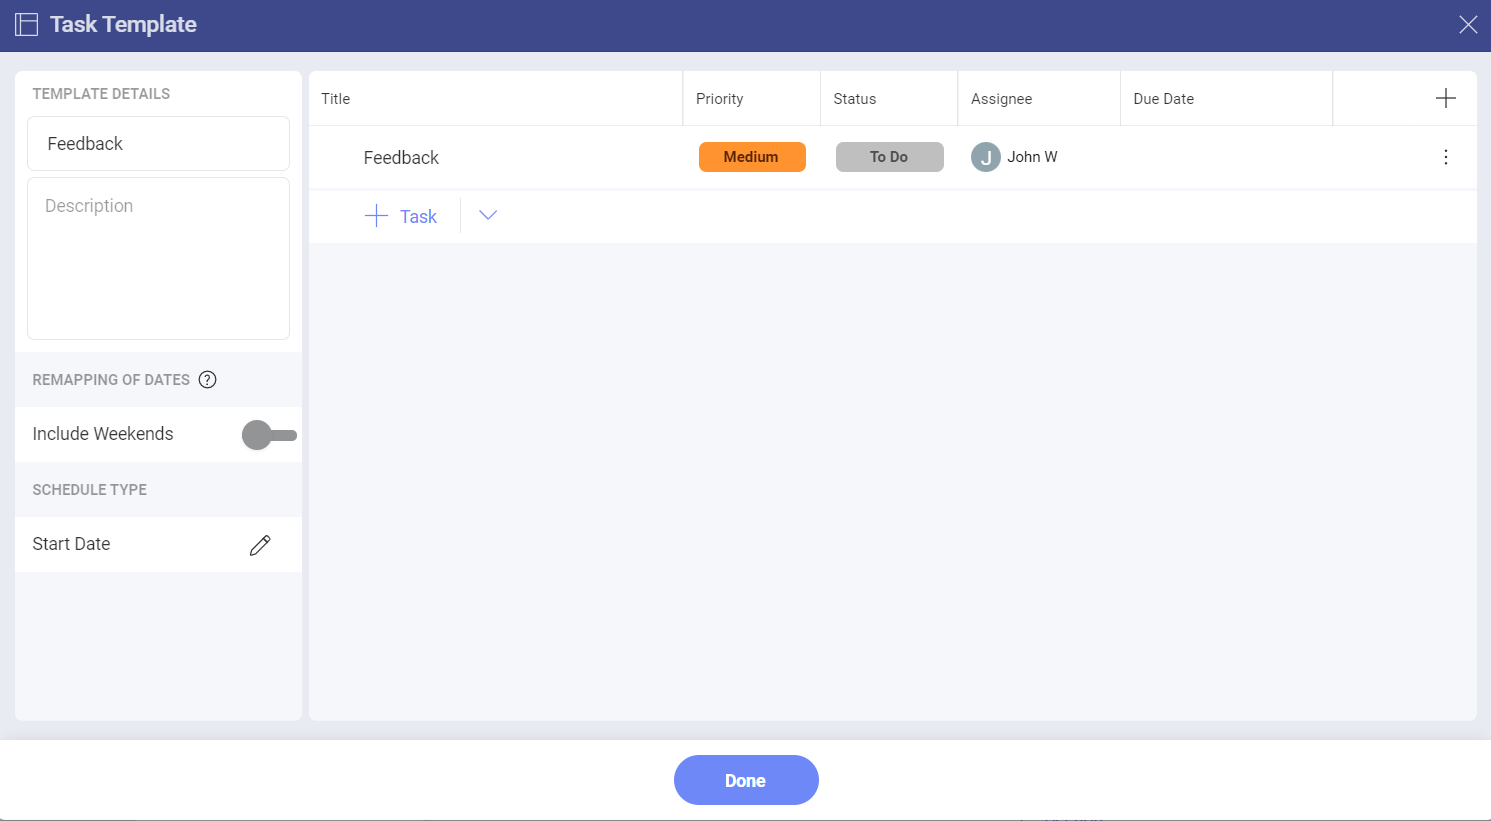Viewport: 1491px width, 821px height.
Task: Click the help icon beside Remapping of Dates
Action: click(x=207, y=380)
